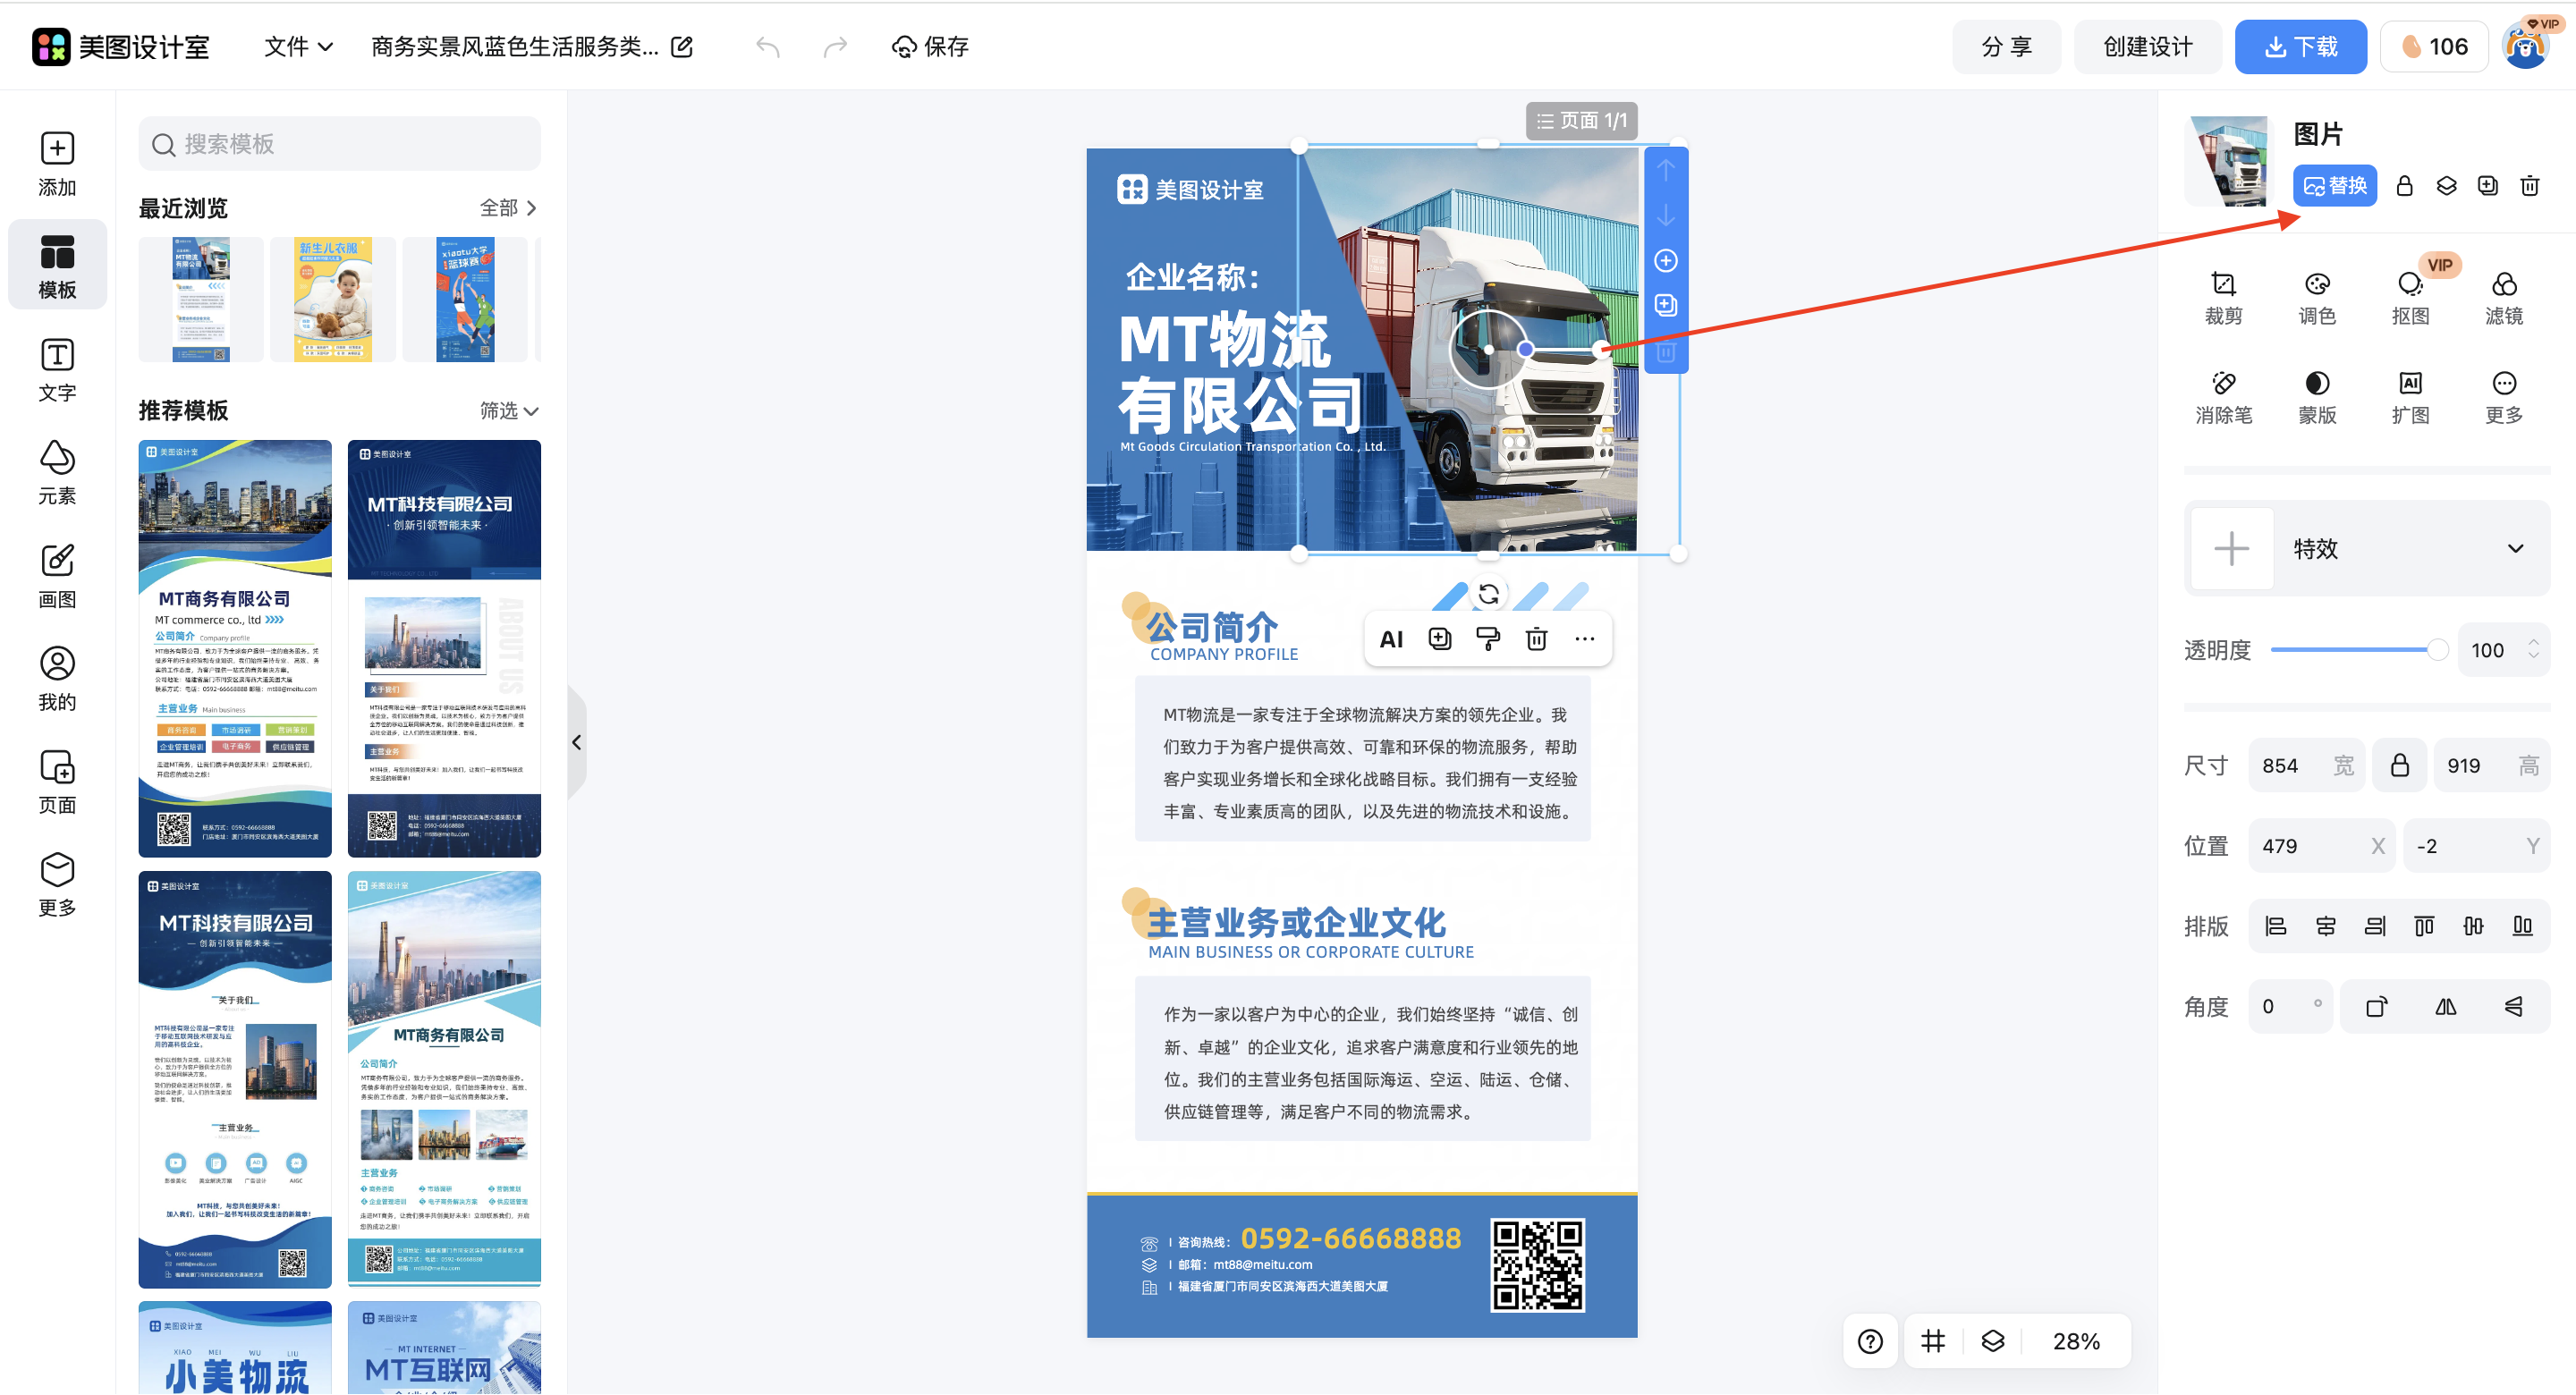This screenshot has height=1395, width=2576.
Task: Open the 调色 color adjustment tool
Action: (x=2317, y=296)
